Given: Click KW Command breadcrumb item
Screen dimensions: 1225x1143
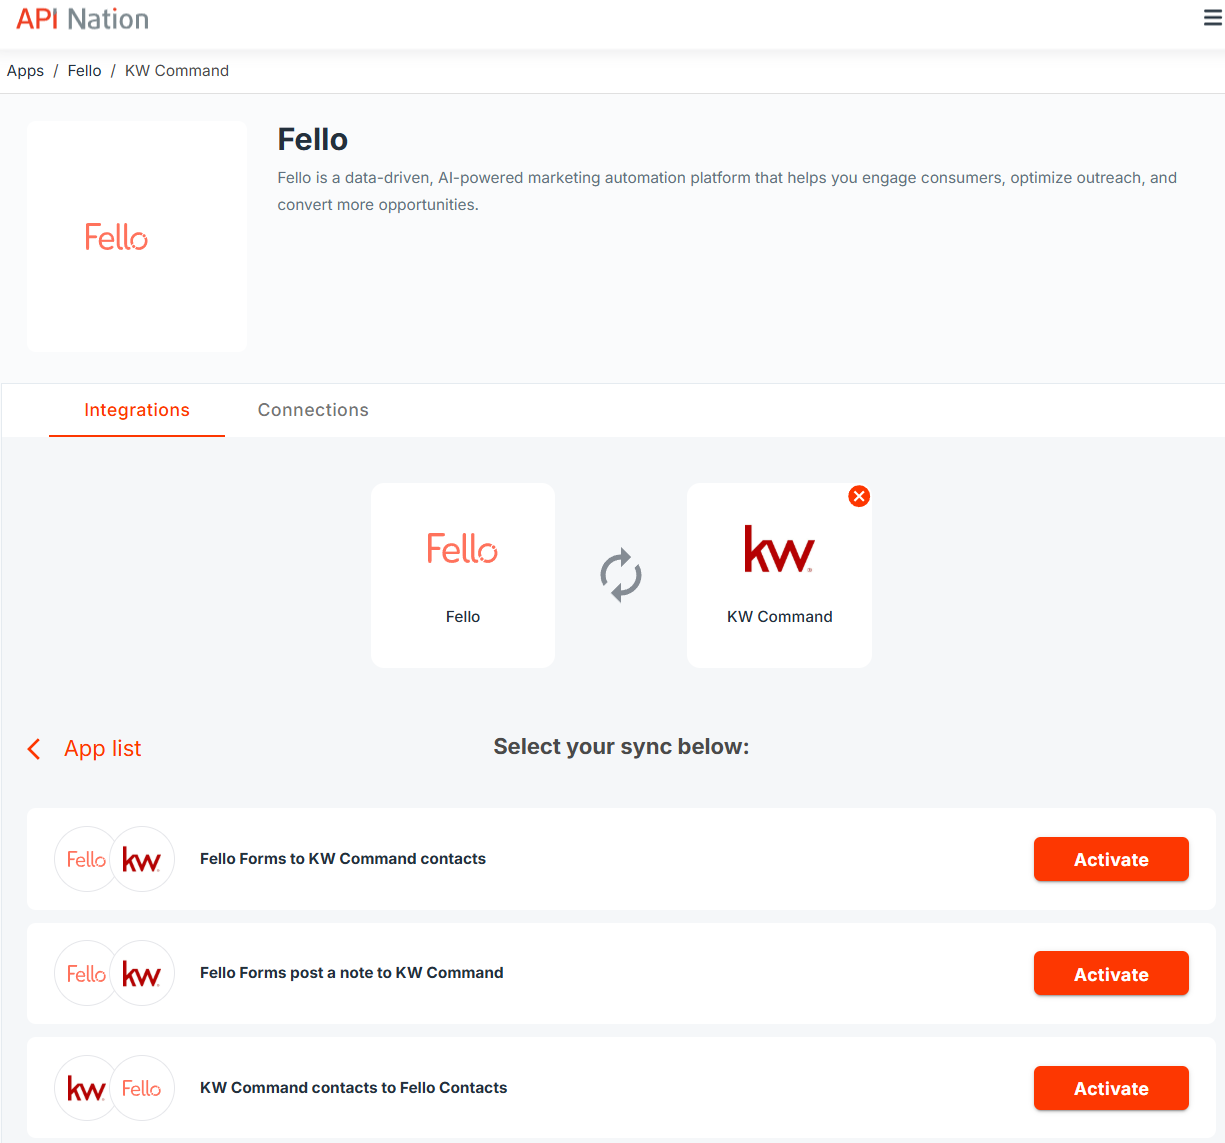Looking at the screenshot, I should pos(177,71).
